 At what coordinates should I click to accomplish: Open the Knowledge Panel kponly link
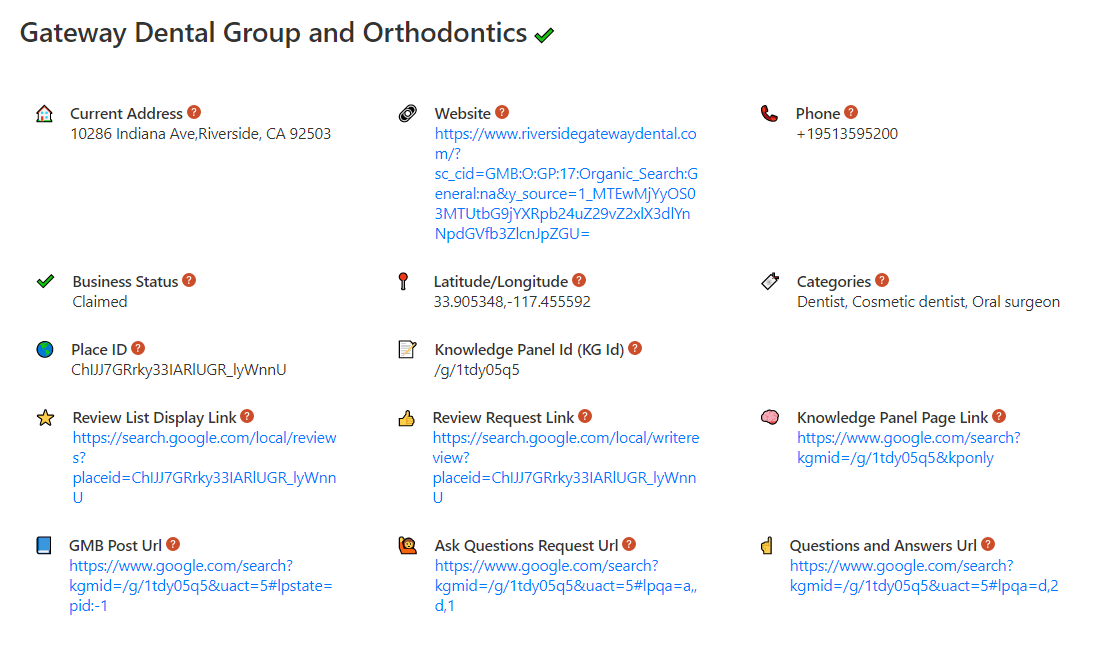[908, 448]
